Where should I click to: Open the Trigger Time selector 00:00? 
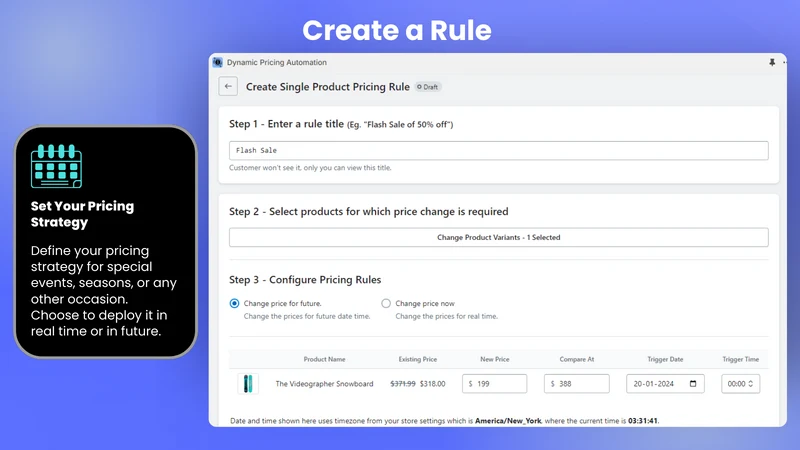[x=740, y=384]
